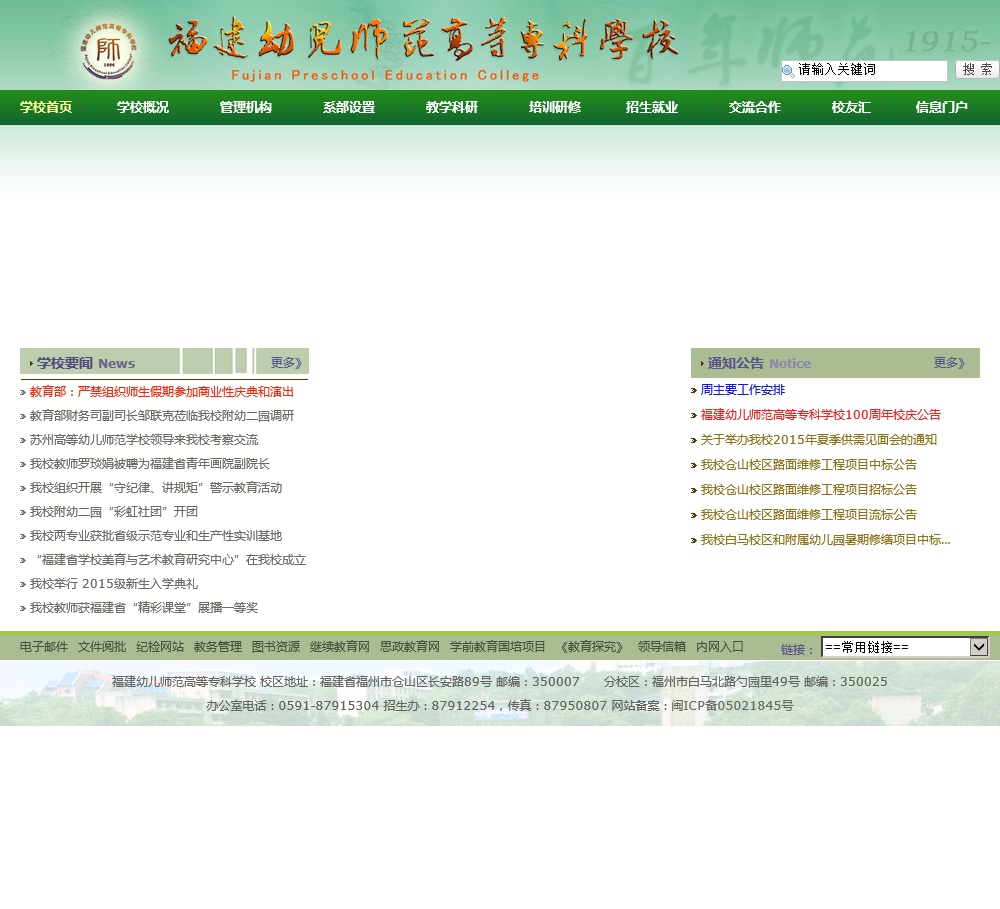Open news 苏州高等幼儿师范学校领导来我校考察交流
The height and width of the screenshot is (909, 1000).
[144, 440]
